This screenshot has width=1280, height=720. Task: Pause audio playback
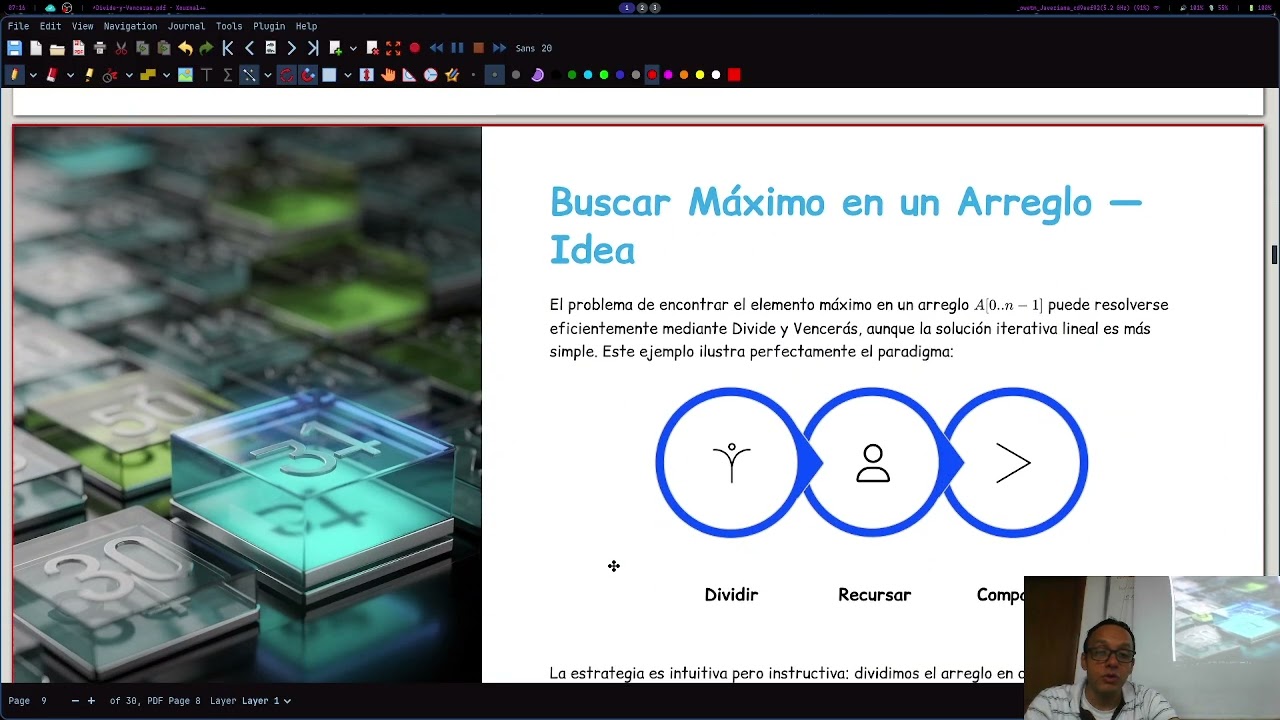pos(457,48)
